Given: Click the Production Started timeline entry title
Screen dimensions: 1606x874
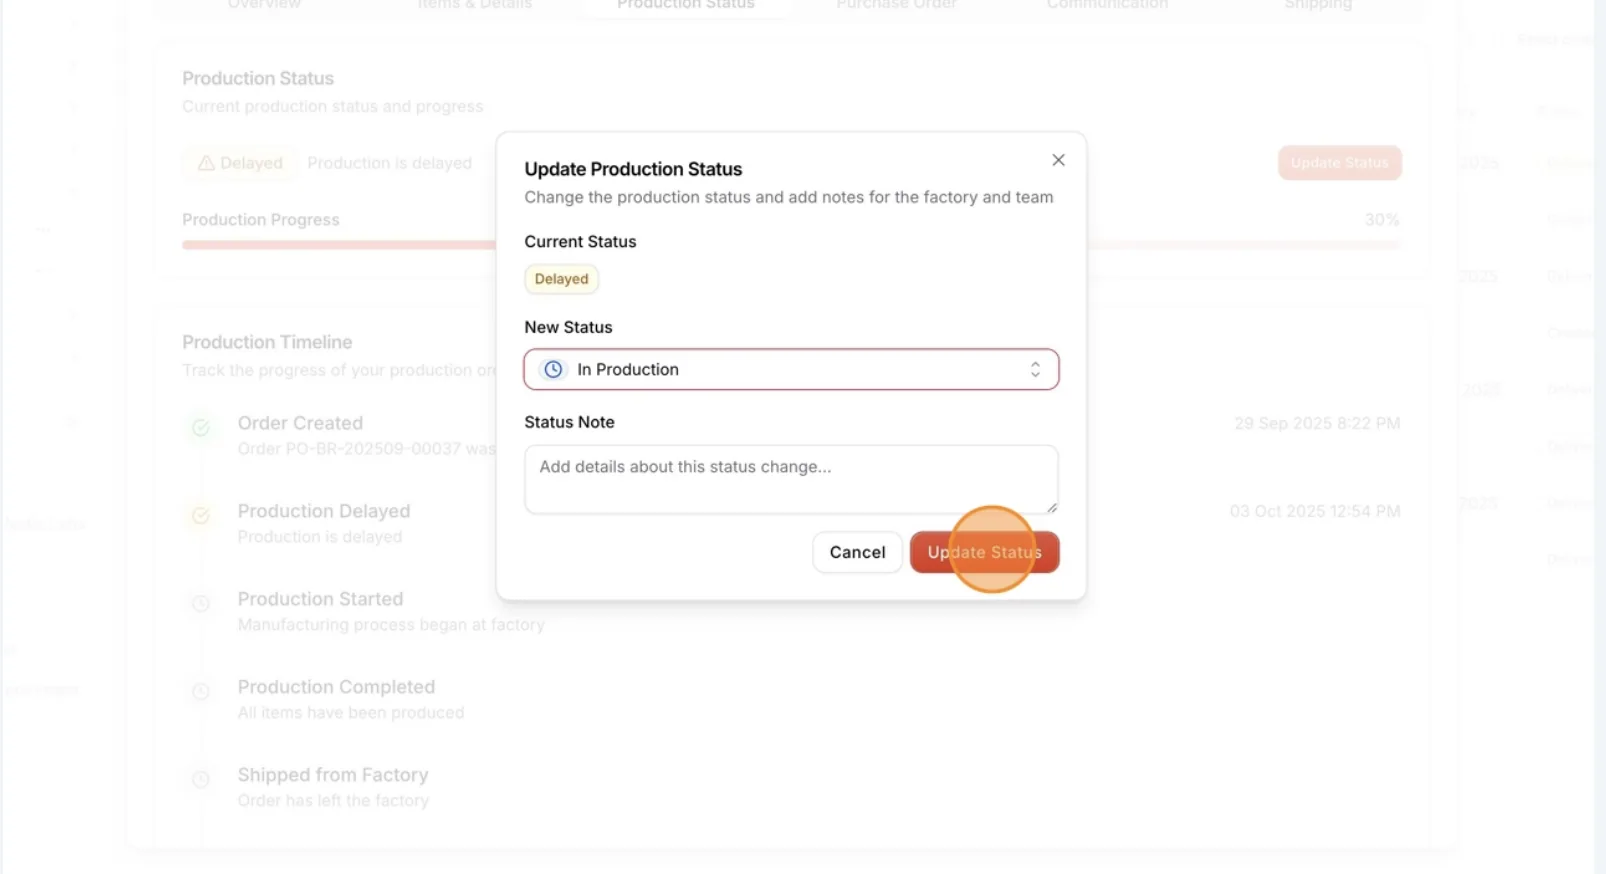Looking at the screenshot, I should tap(320, 599).
